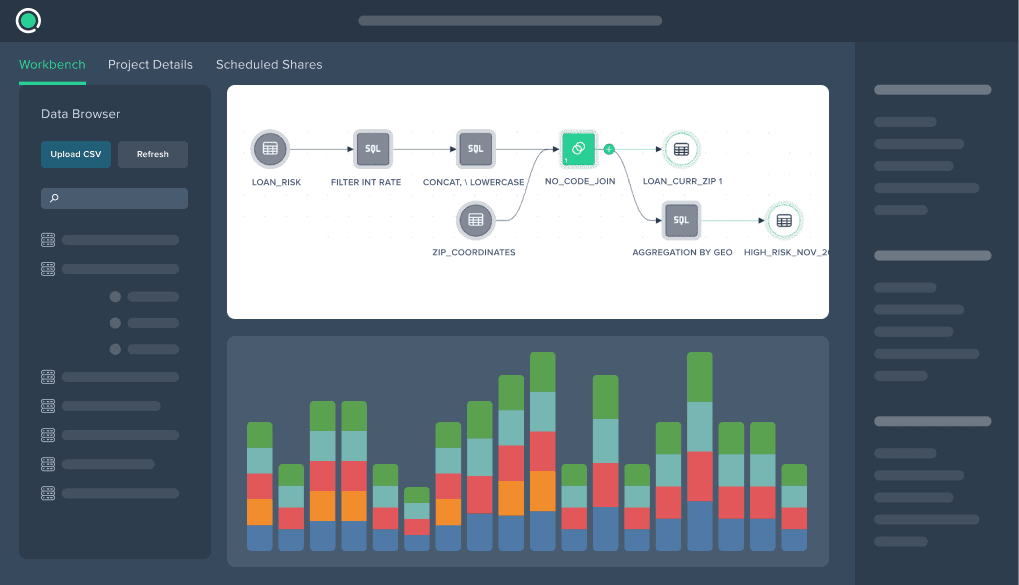Click the search magnifier in Data Browser
Viewport: 1019px width, 585px height.
click(x=52, y=198)
